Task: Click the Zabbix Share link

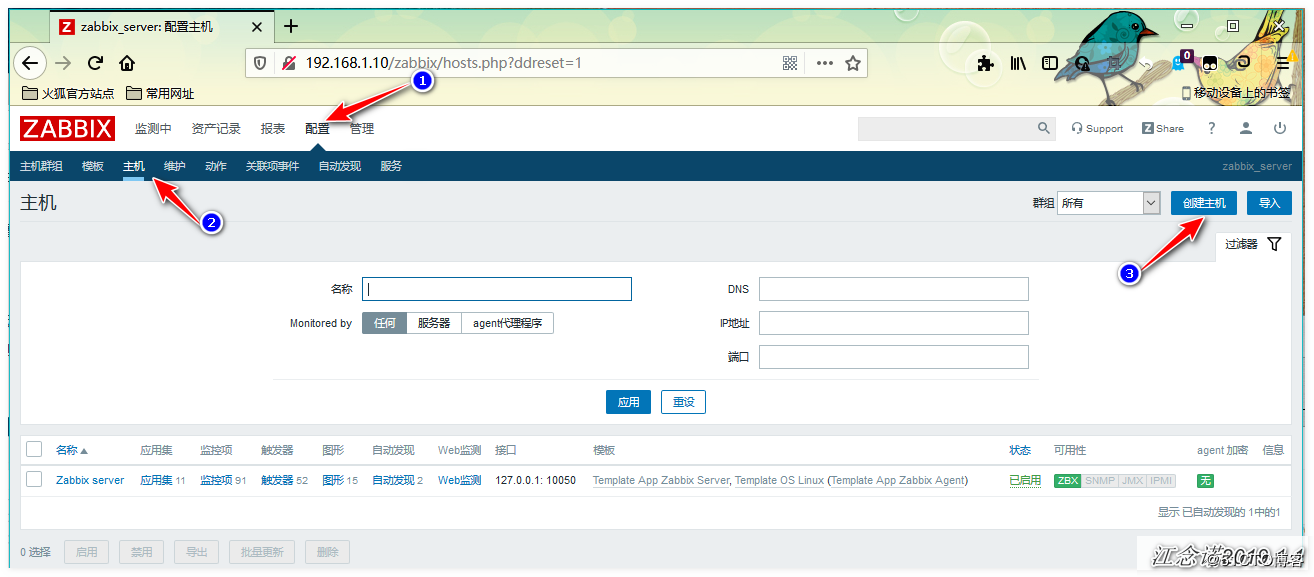Action: pyautogui.click(x=1163, y=128)
